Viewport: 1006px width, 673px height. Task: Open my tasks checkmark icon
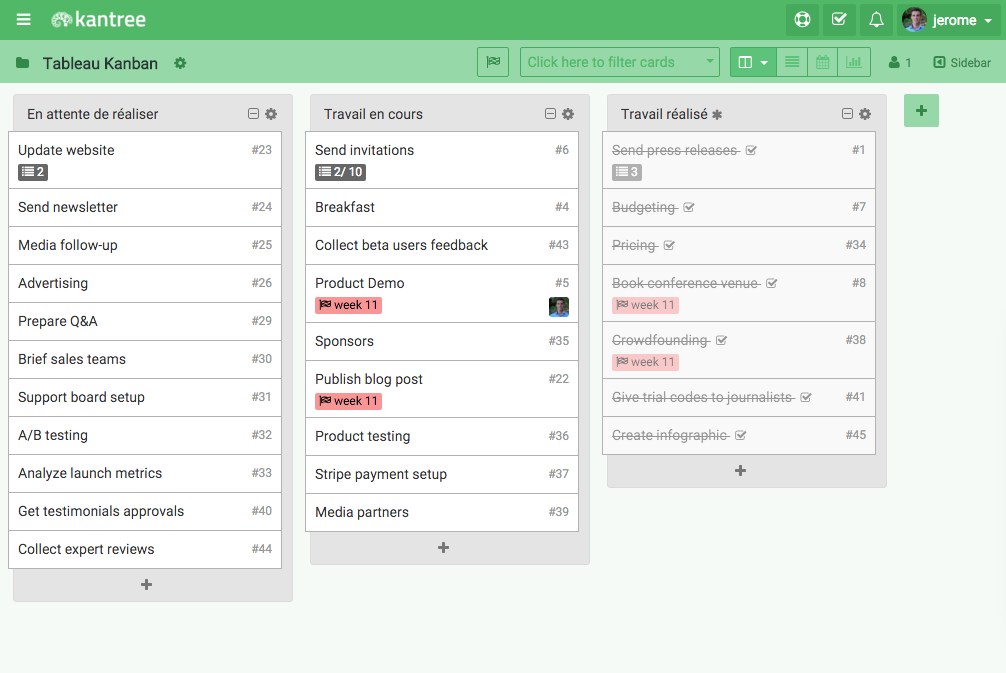point(839,20)
